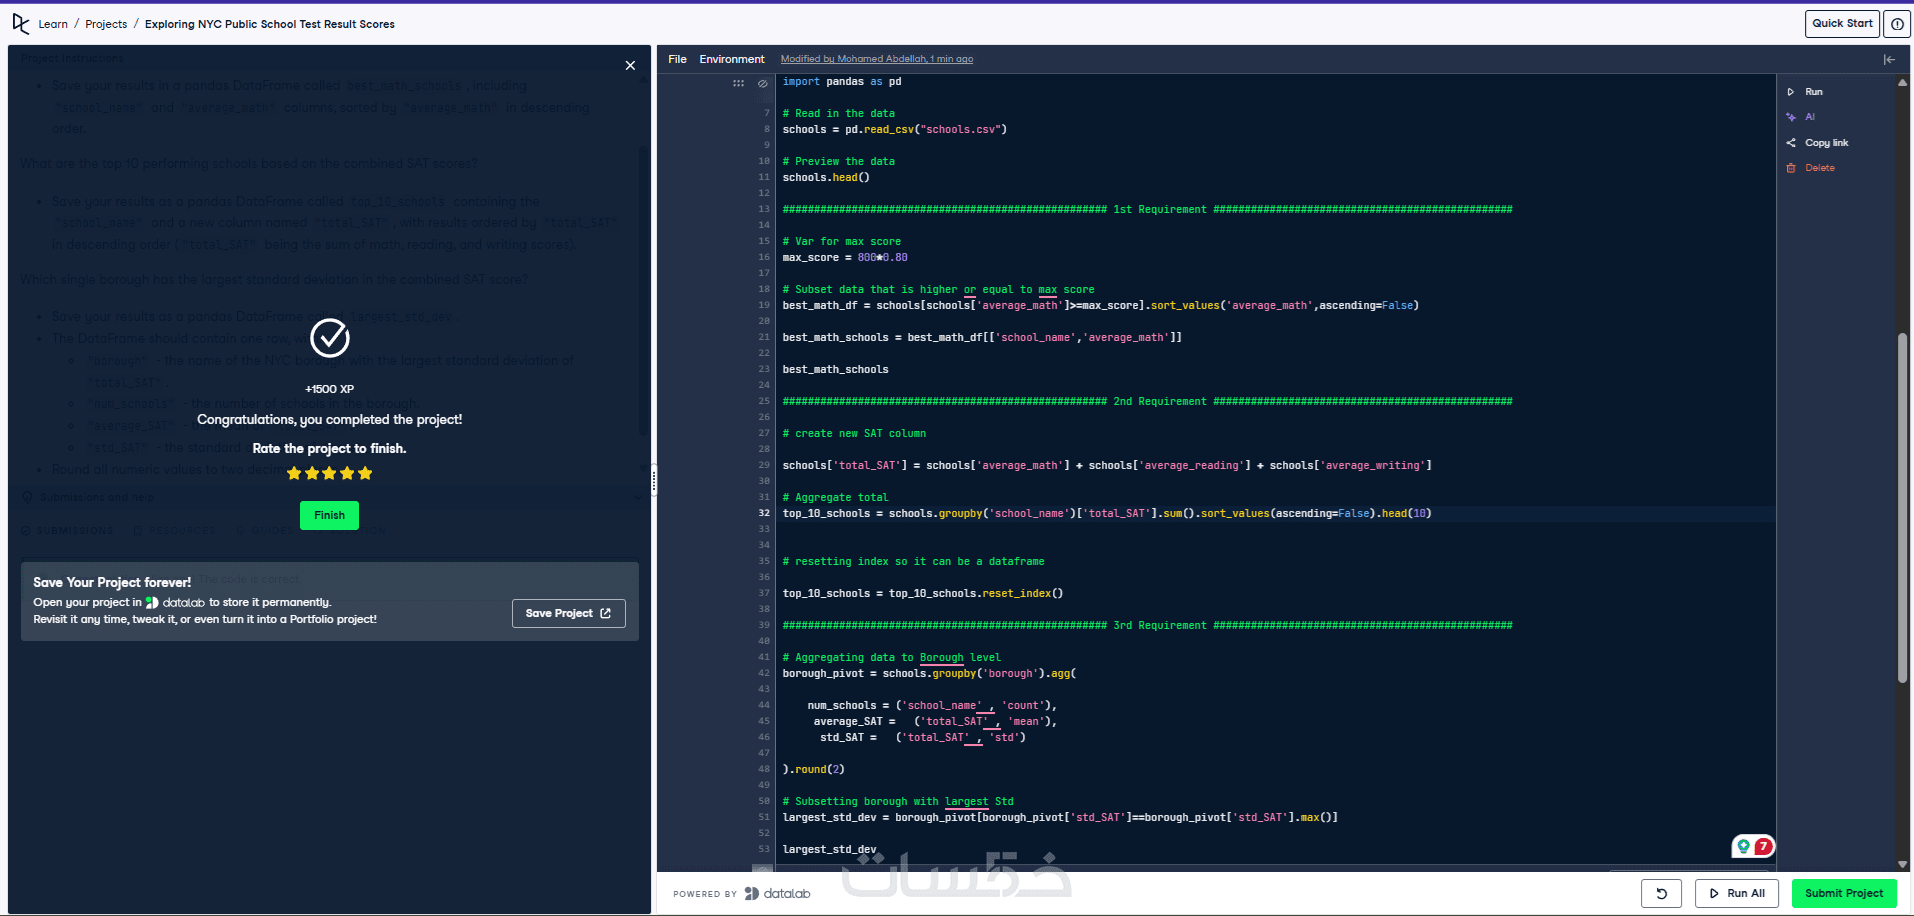Delete the current cell

click(x=1811, y=168)
